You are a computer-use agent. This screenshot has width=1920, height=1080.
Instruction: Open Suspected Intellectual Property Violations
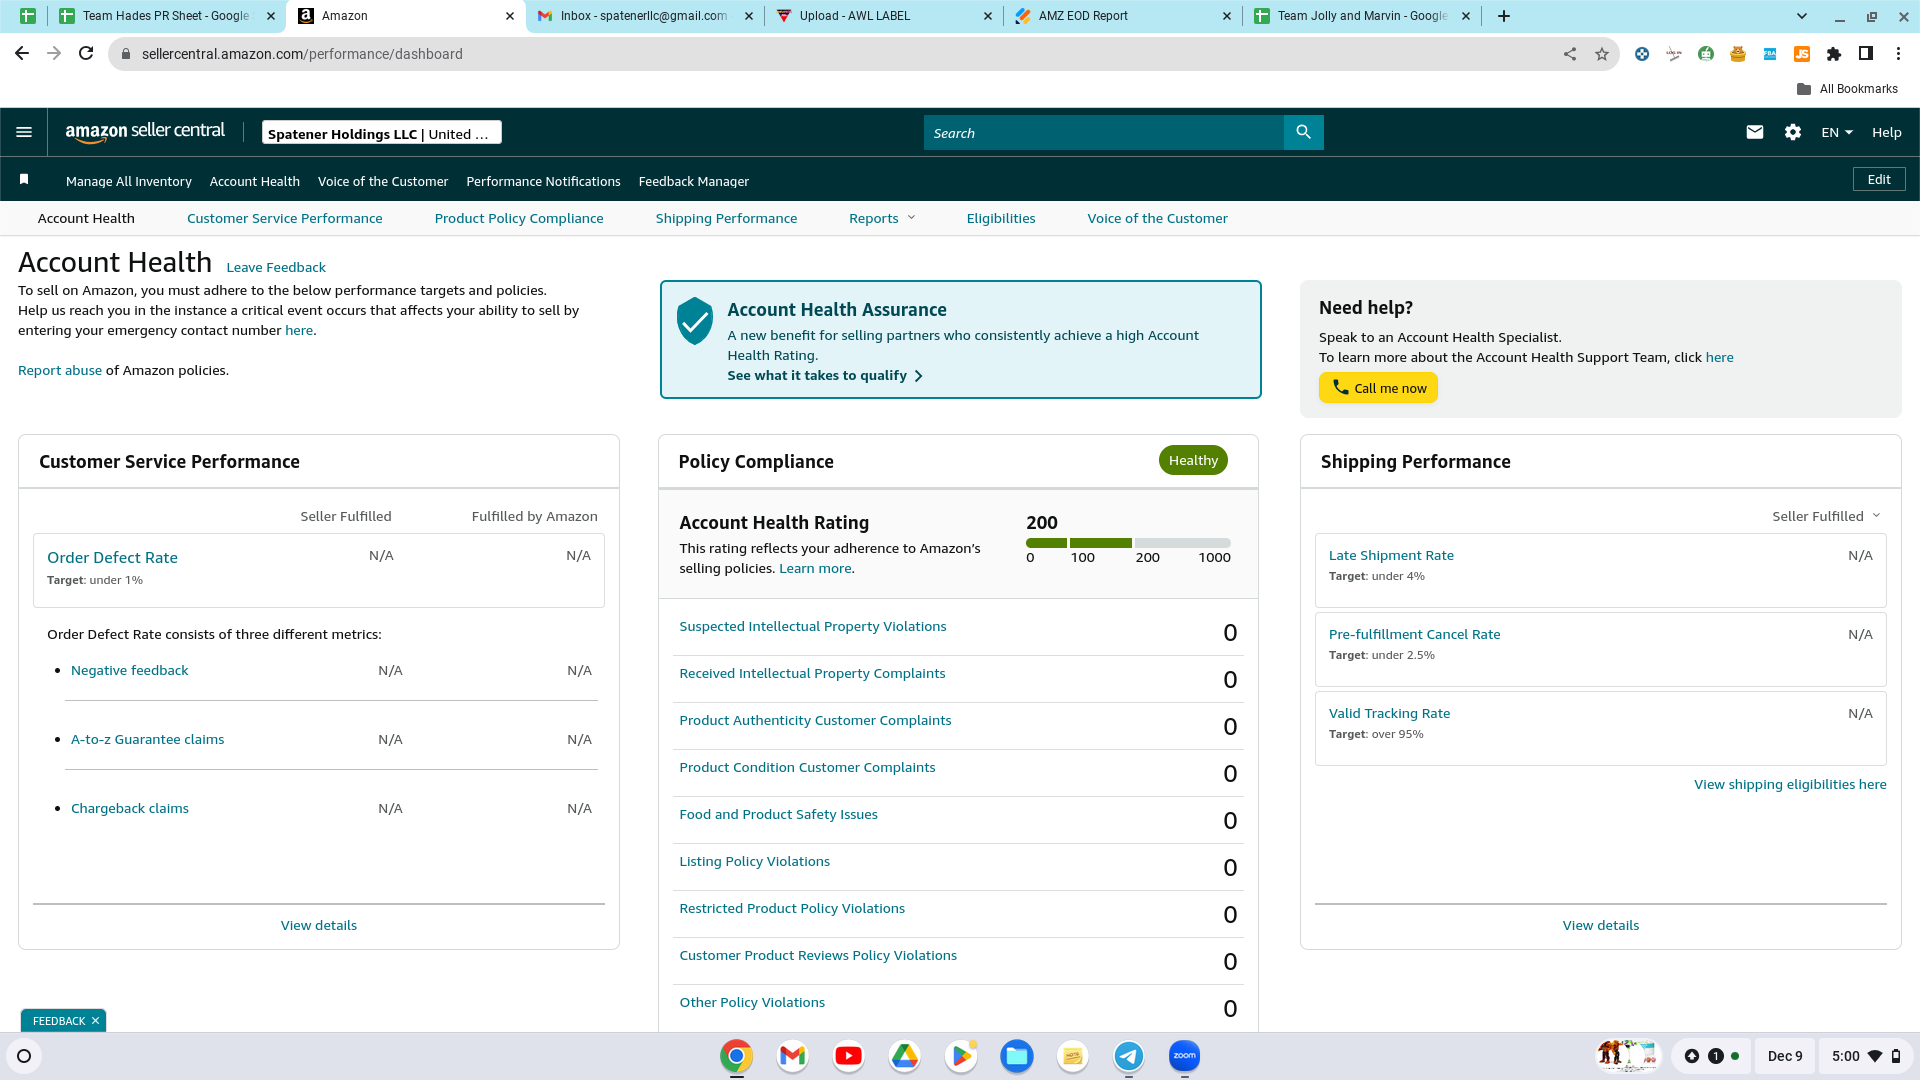[813, 626]
